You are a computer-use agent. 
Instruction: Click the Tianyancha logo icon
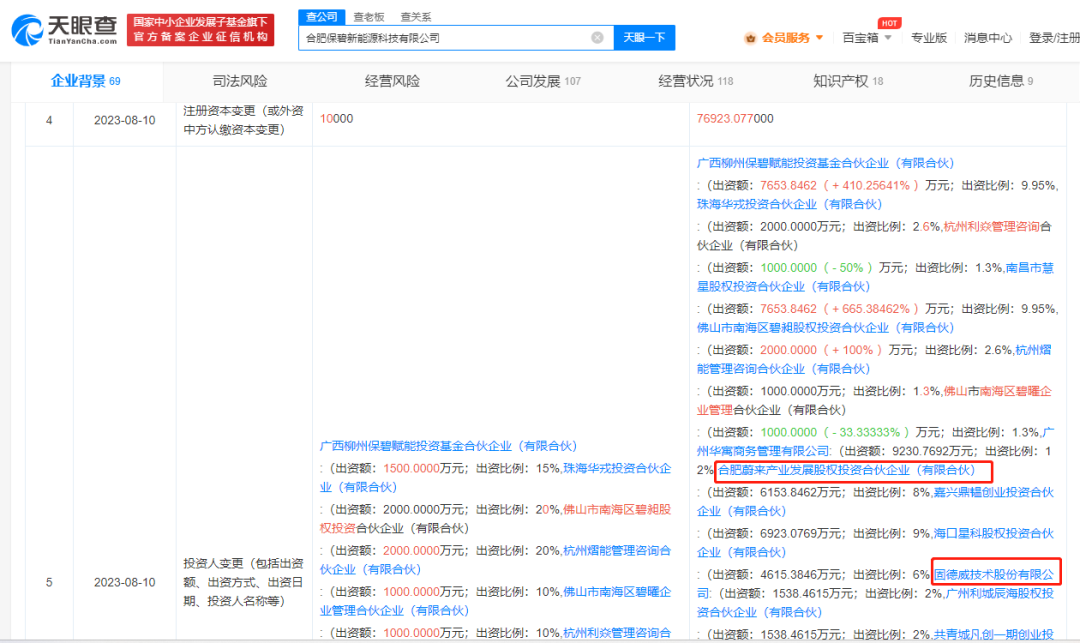28,29
